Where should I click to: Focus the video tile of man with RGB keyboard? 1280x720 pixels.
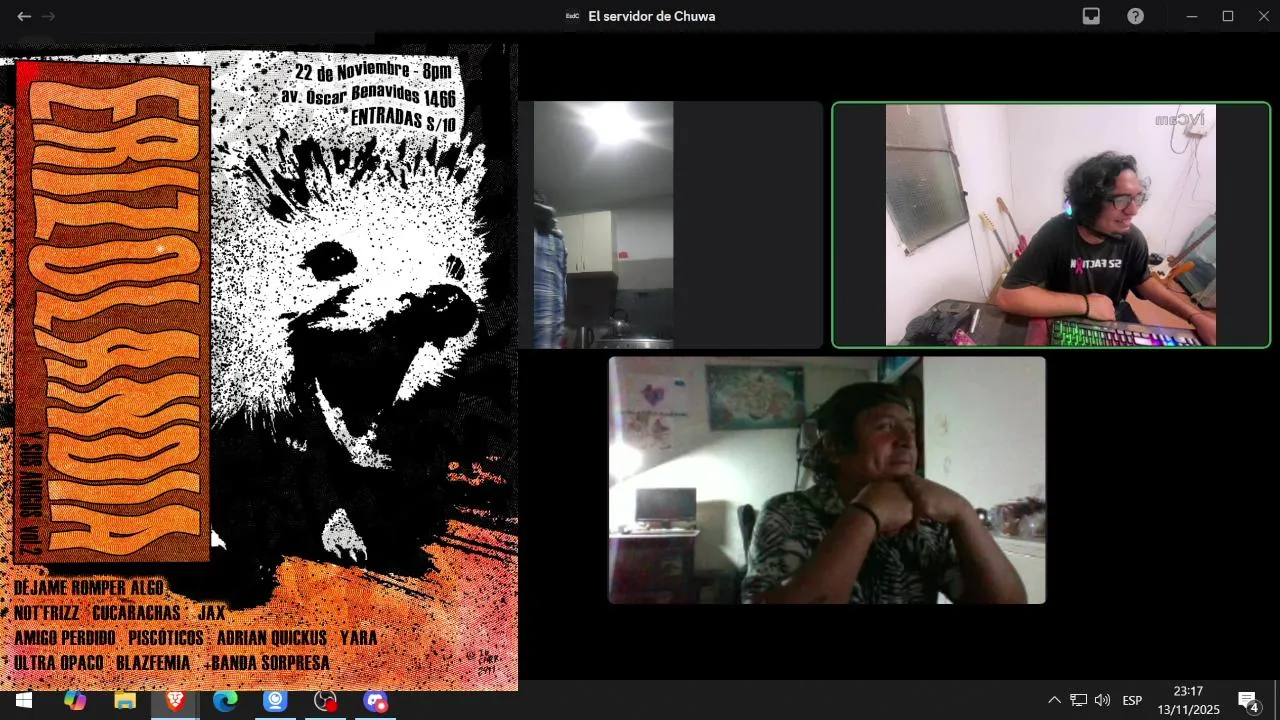[1051, 225]
